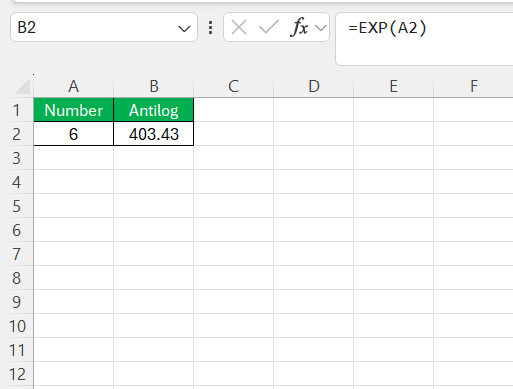The height and width of the screenshot is (389, 513).
Task: Select row 11 header
Action: click(x=17, y=350)
